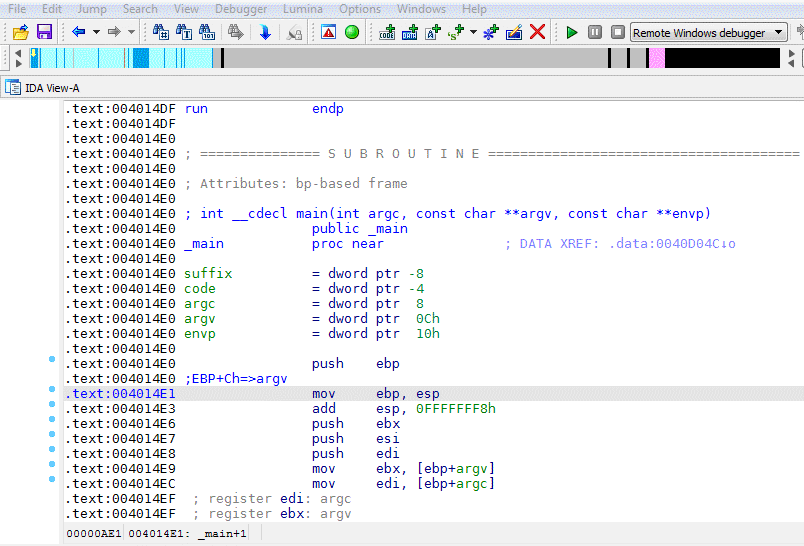Open the Jump forward history dropdown
The height and width of the screenshot is (546, 804).
pos(131,32)
